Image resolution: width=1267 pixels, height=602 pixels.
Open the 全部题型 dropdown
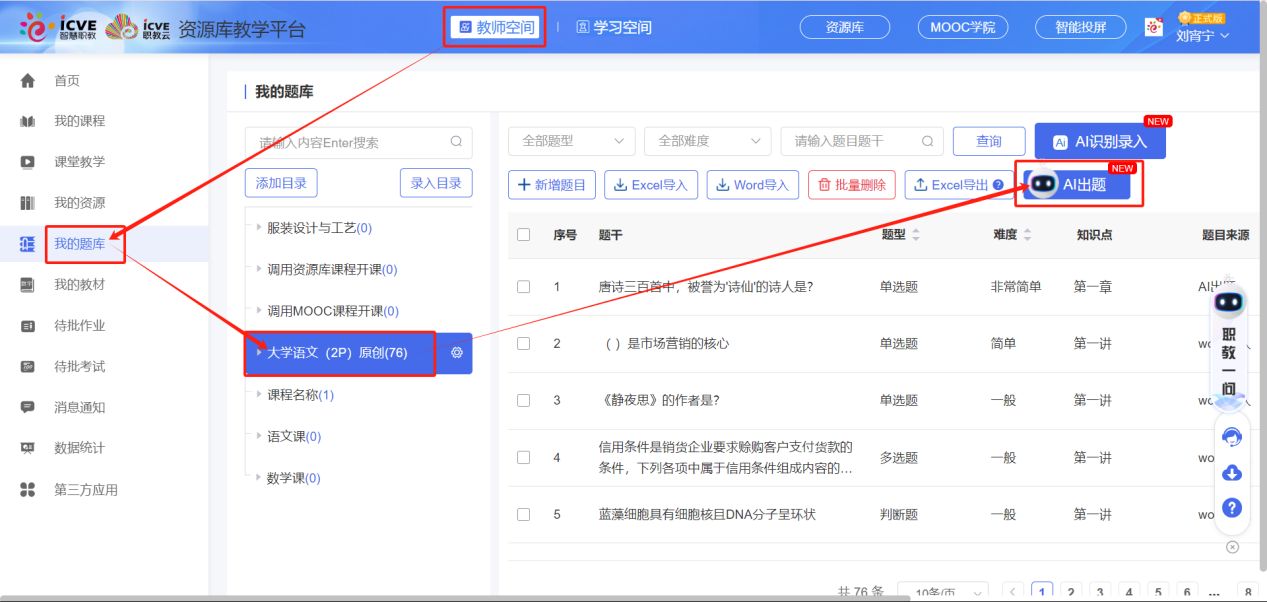(571, 141)
